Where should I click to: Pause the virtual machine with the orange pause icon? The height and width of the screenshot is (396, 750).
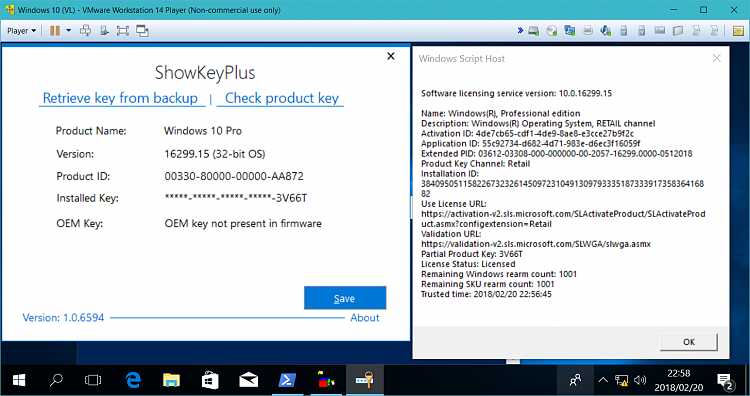[55, 31]
